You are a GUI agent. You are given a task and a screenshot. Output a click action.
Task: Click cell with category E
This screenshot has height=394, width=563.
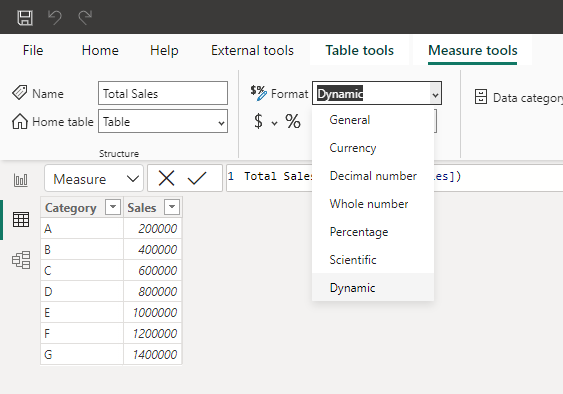point(82,312)
